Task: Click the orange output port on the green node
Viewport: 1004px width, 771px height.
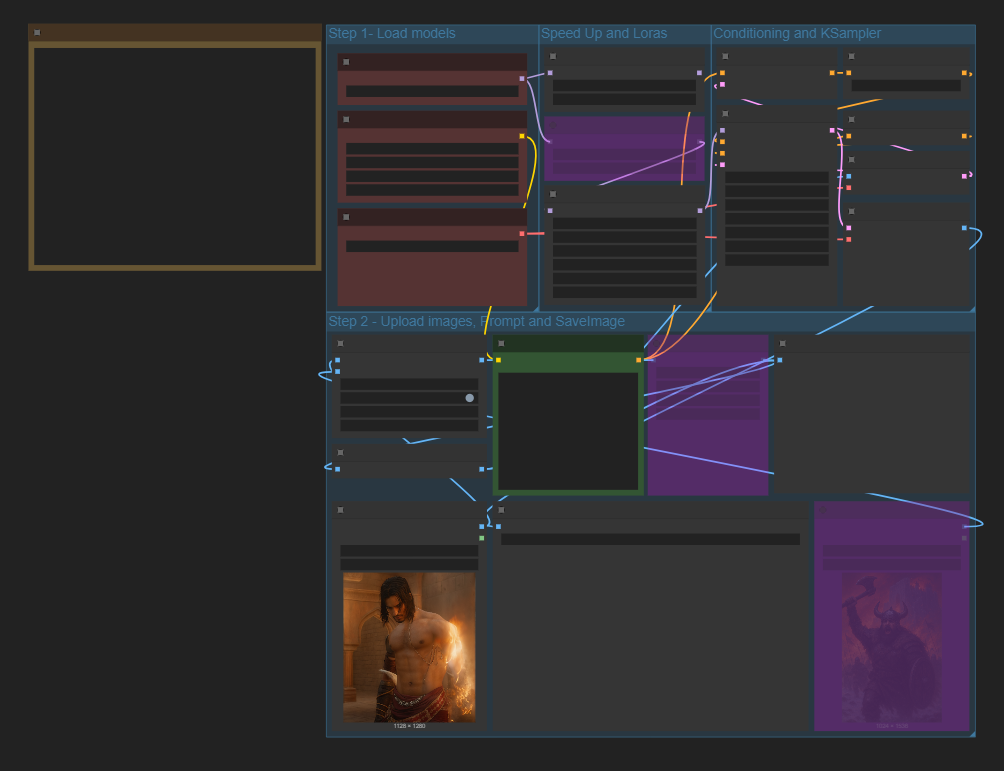Action: click(638, 361)
